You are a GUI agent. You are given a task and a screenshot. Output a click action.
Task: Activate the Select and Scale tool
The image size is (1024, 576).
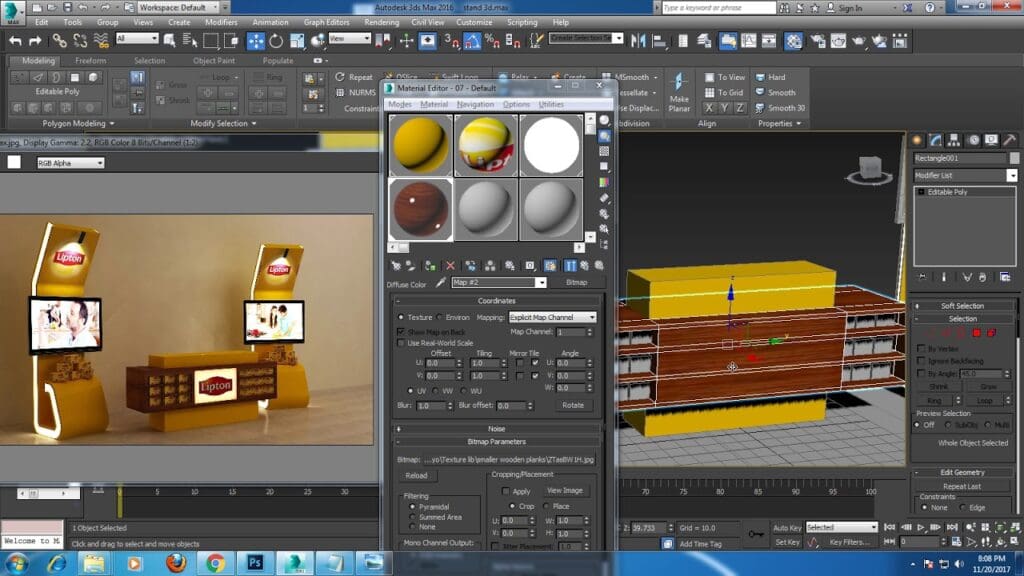click(297, 41)
